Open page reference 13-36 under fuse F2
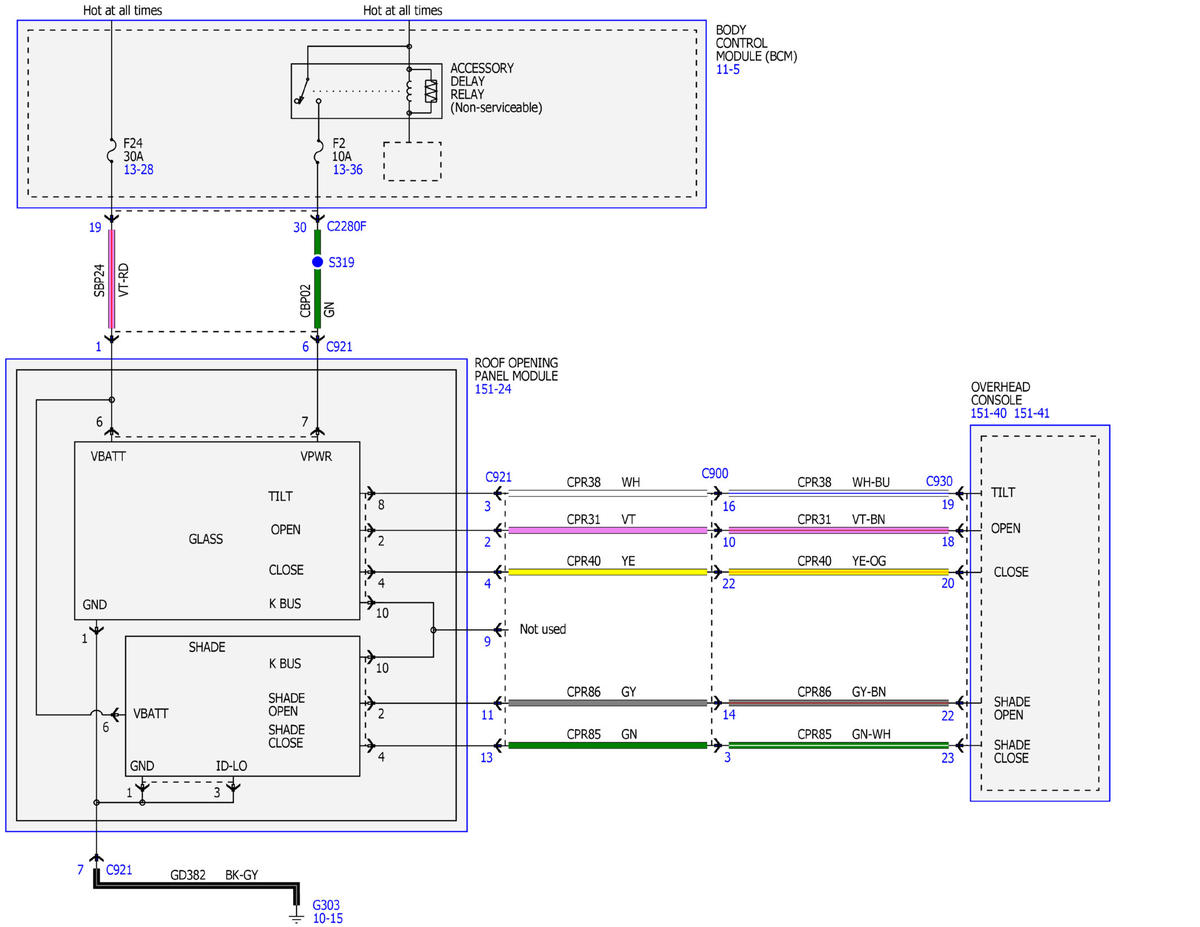1200x927 pixels. pyautogui.click(x=347, y=170)
